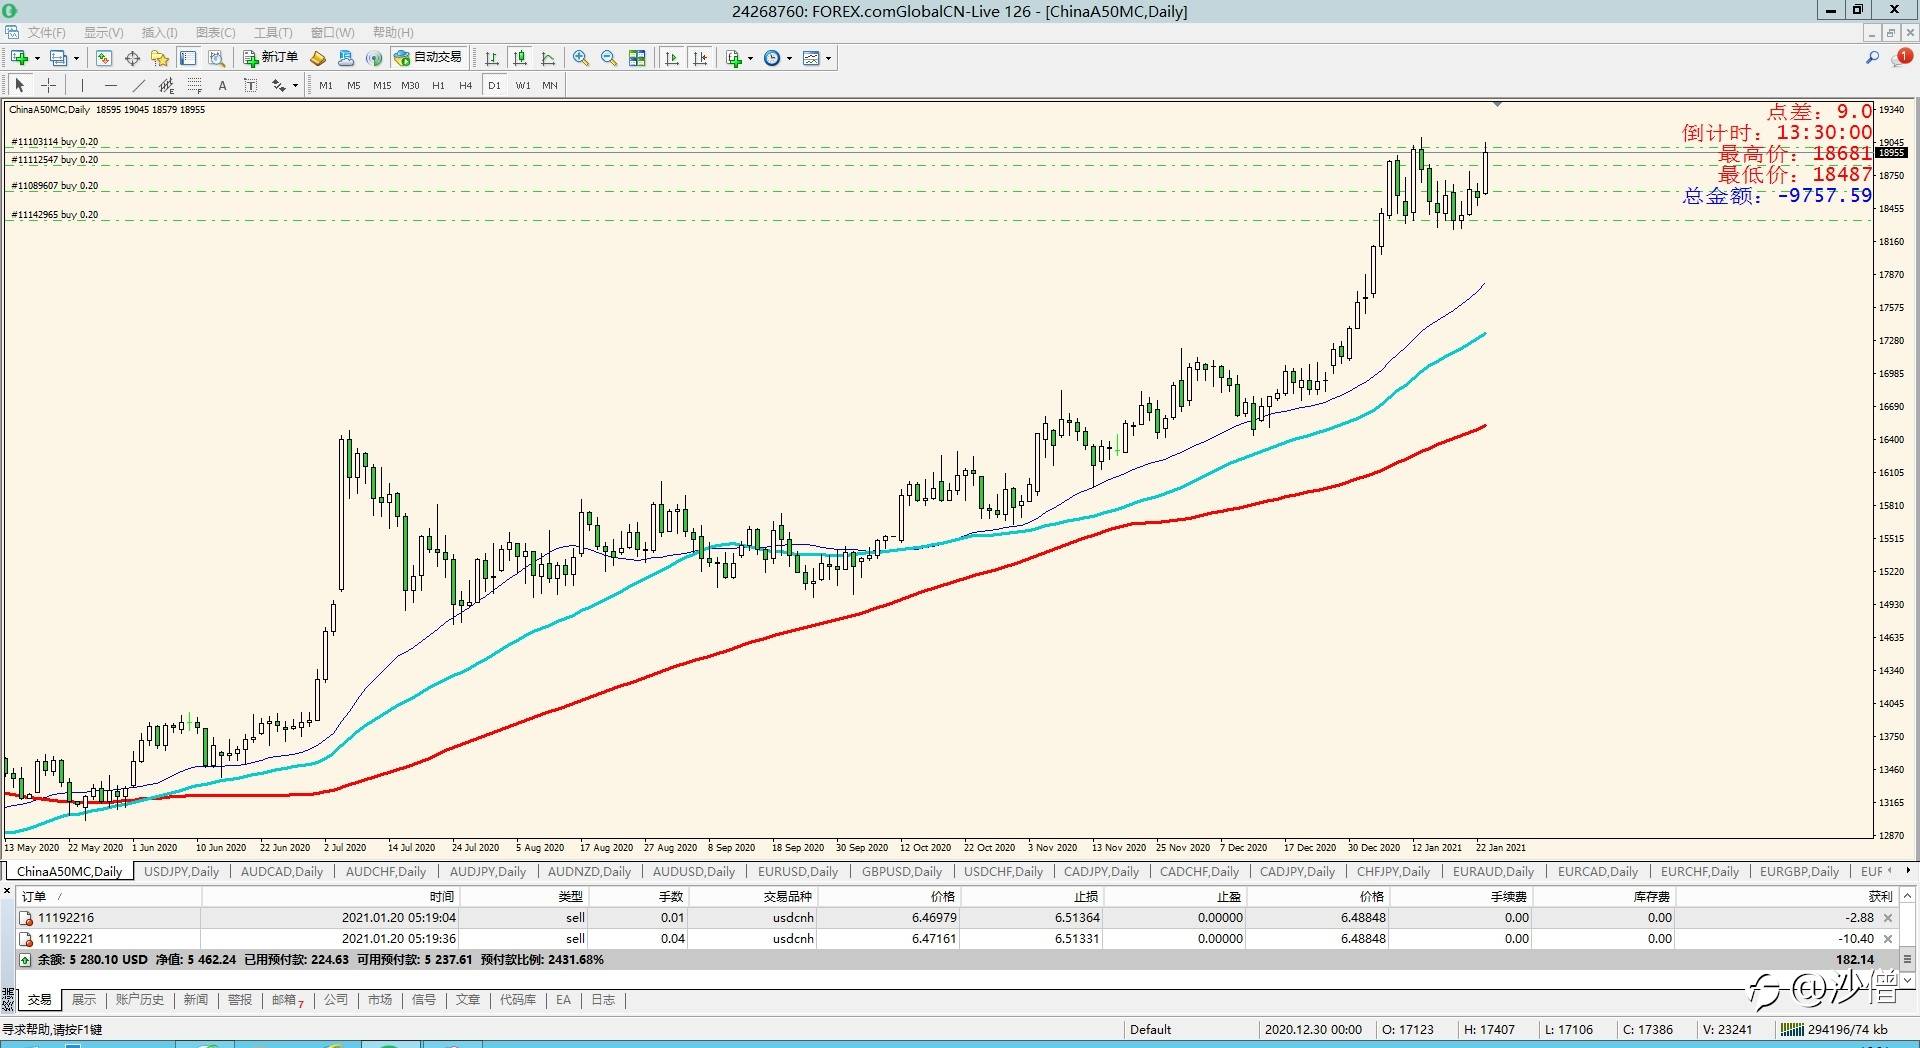Click the 新订单 new order button
1920x1048 pixels.
click(270, 58)
